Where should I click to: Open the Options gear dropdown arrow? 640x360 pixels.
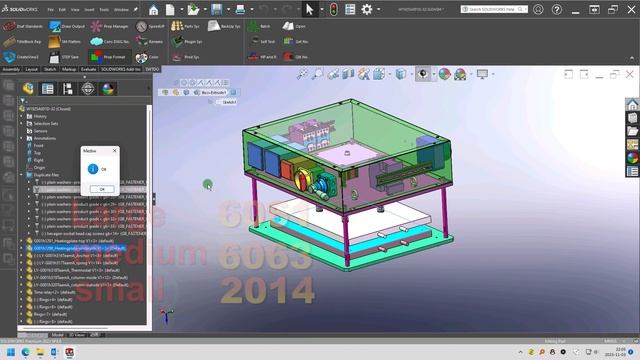[x=379, y=9]
